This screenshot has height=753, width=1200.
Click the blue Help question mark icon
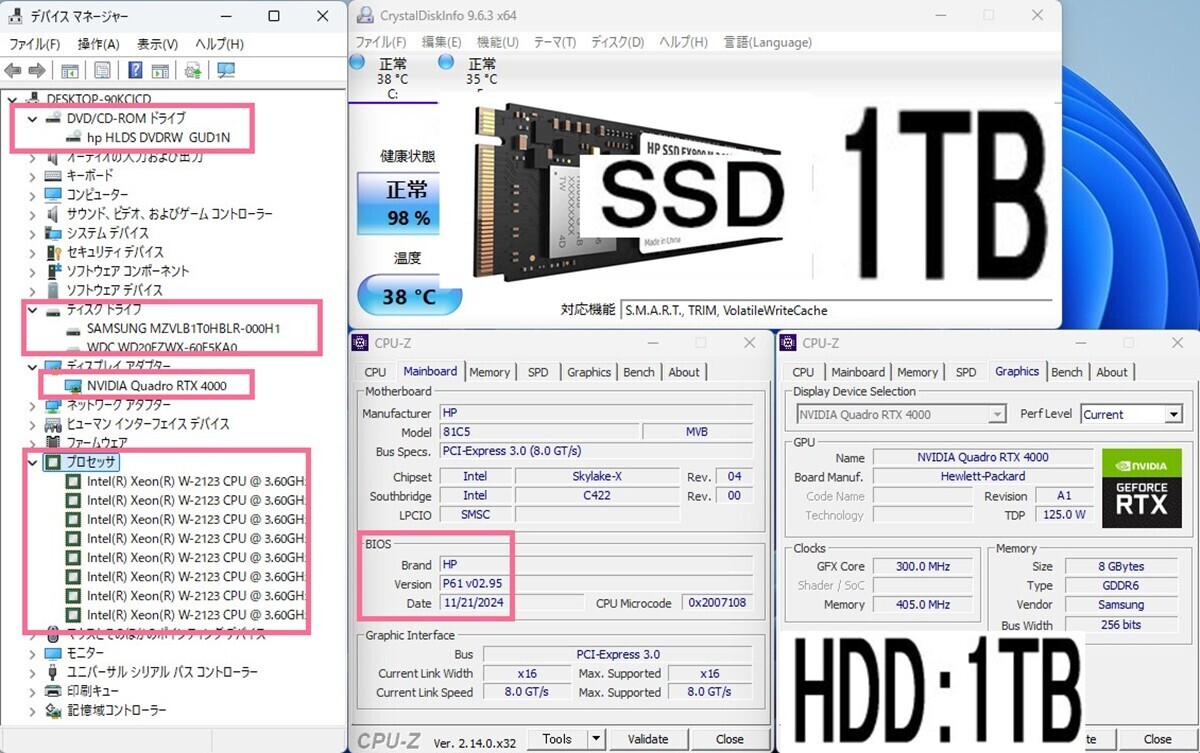pos(135,70)
